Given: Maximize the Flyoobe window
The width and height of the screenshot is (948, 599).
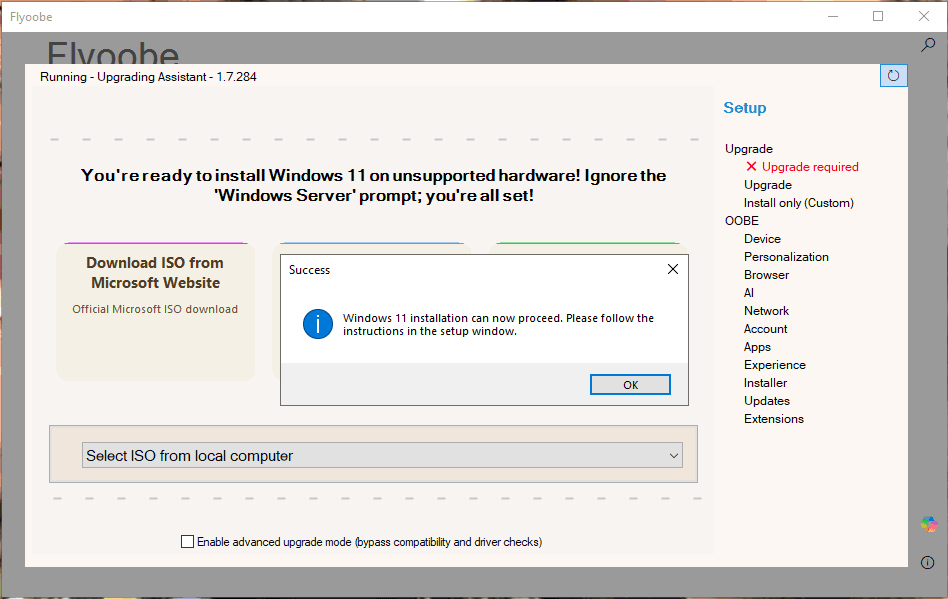Looking at the screenshot, I should pos(878,16).
